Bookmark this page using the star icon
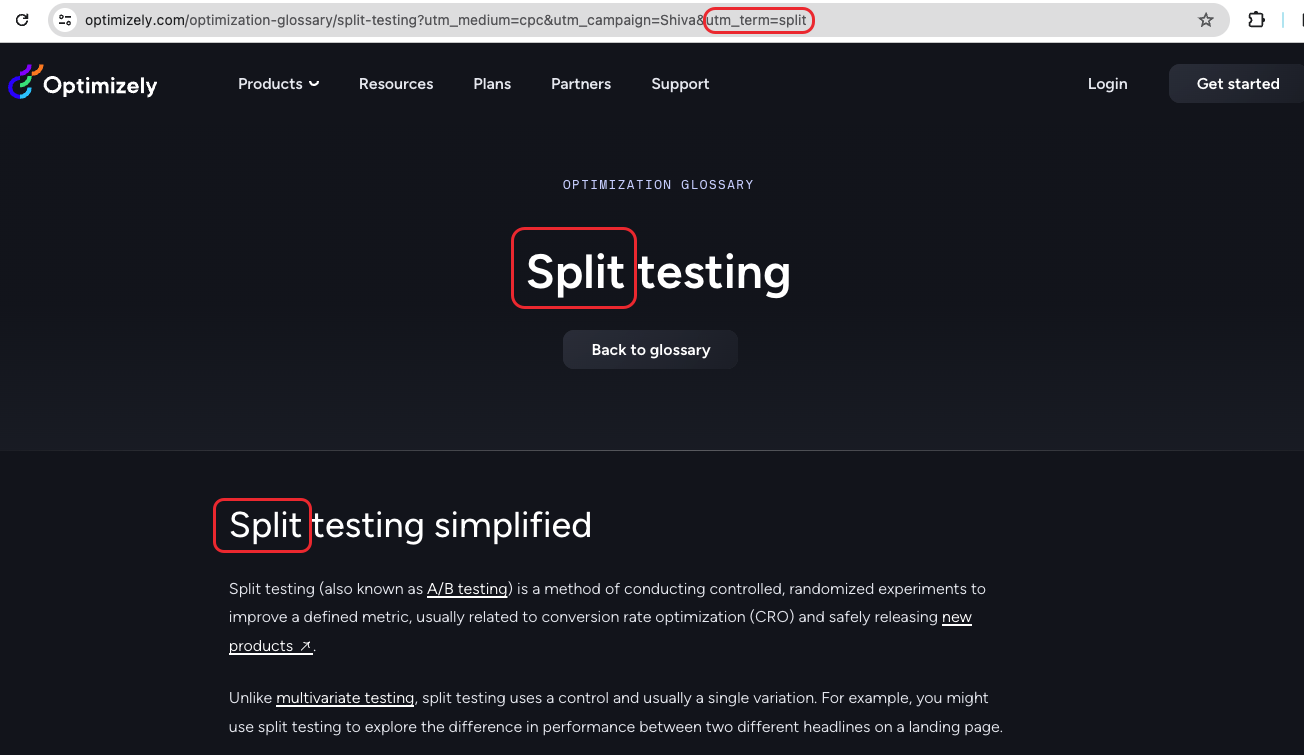 click(x=1205, y=19)
